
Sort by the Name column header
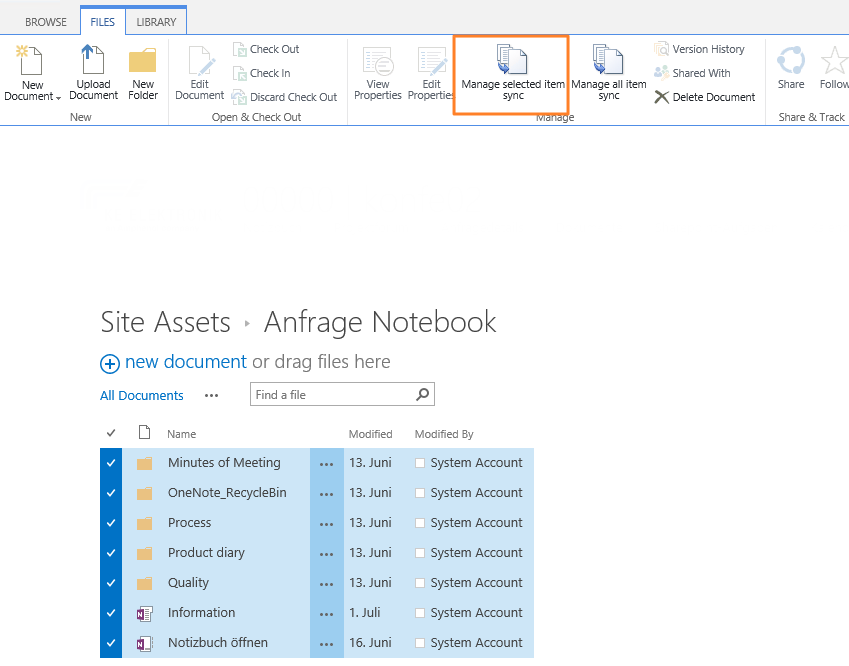[x=181, y=434]
